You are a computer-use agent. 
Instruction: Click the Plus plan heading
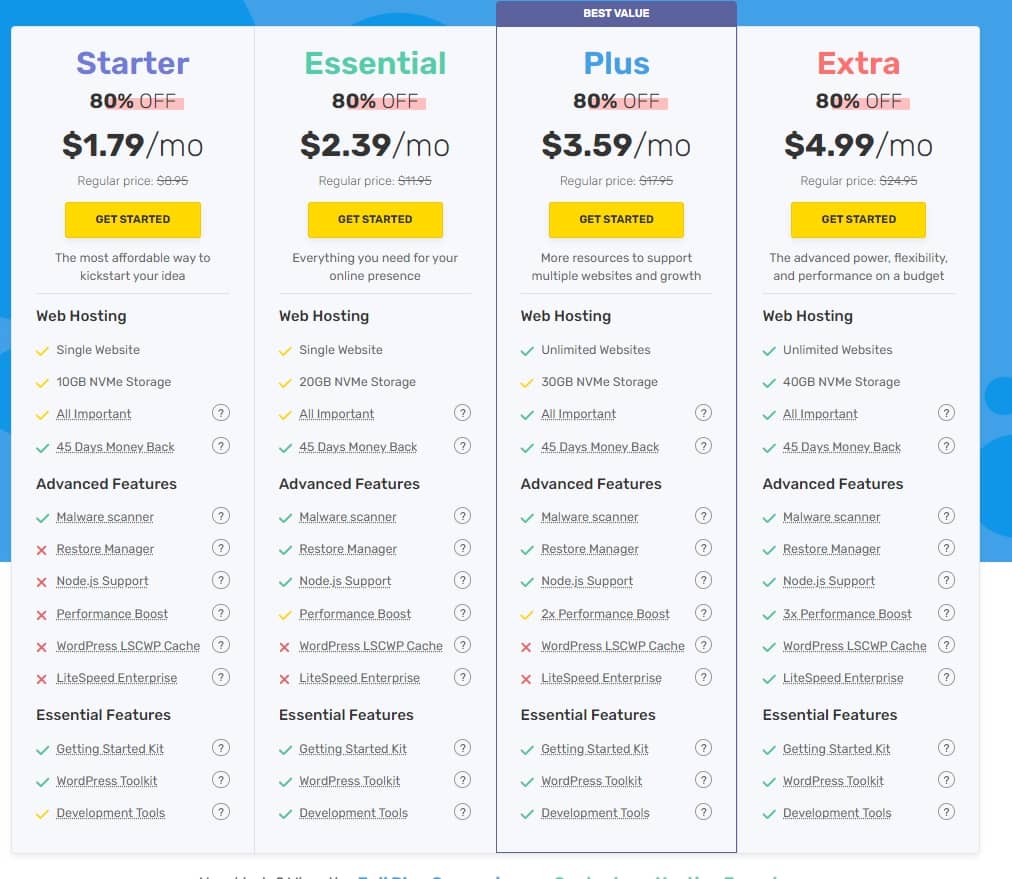pyautogui.click(x=616, y=63)
